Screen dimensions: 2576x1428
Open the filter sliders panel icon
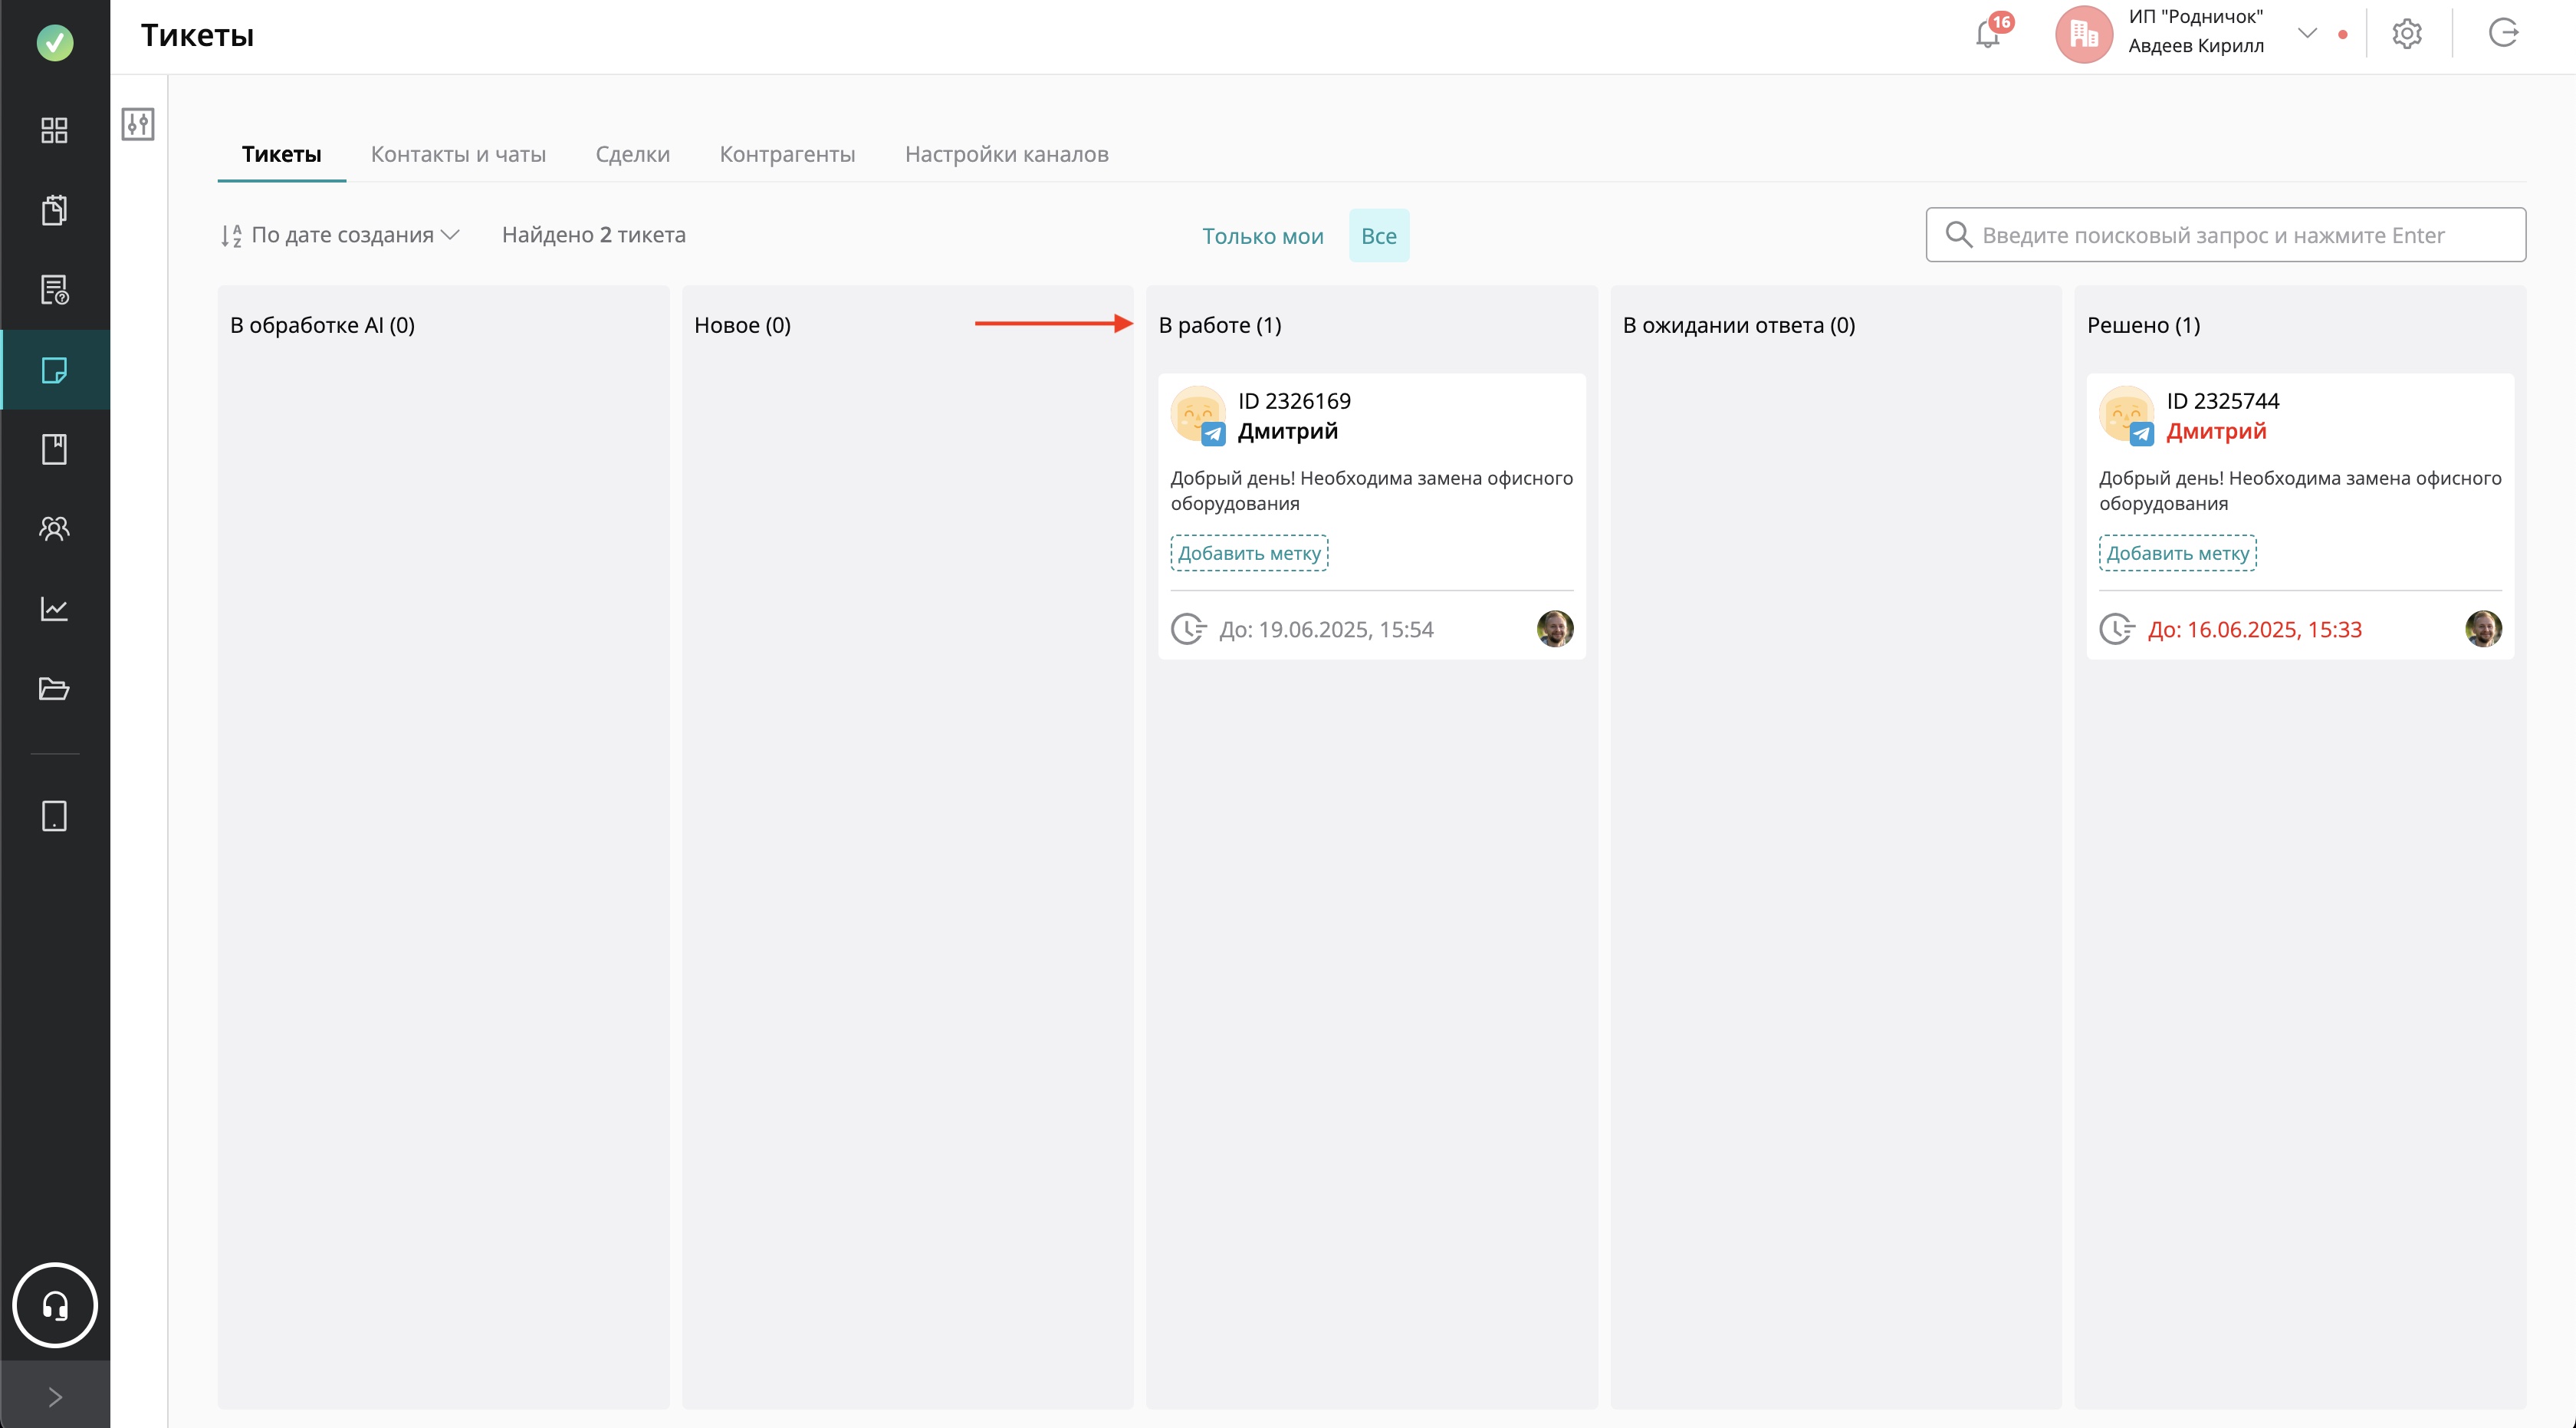[x=138, y=125]
